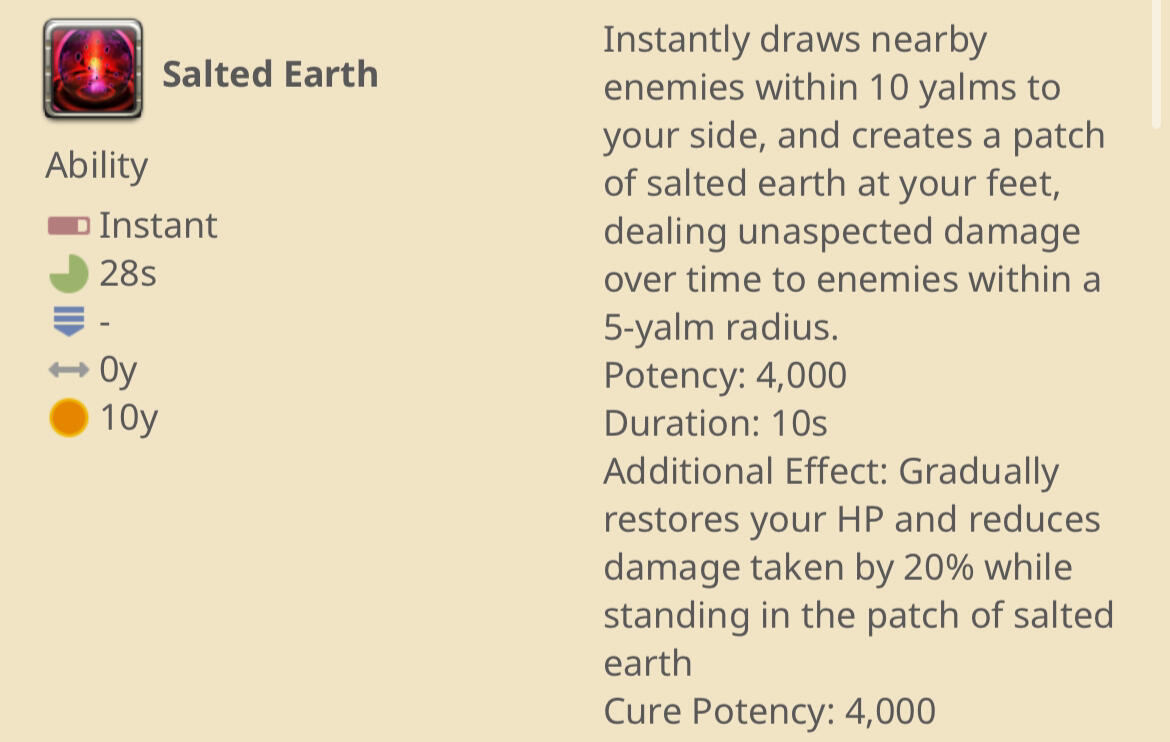Click the Potency: 4,000 line

pos(725,375)
